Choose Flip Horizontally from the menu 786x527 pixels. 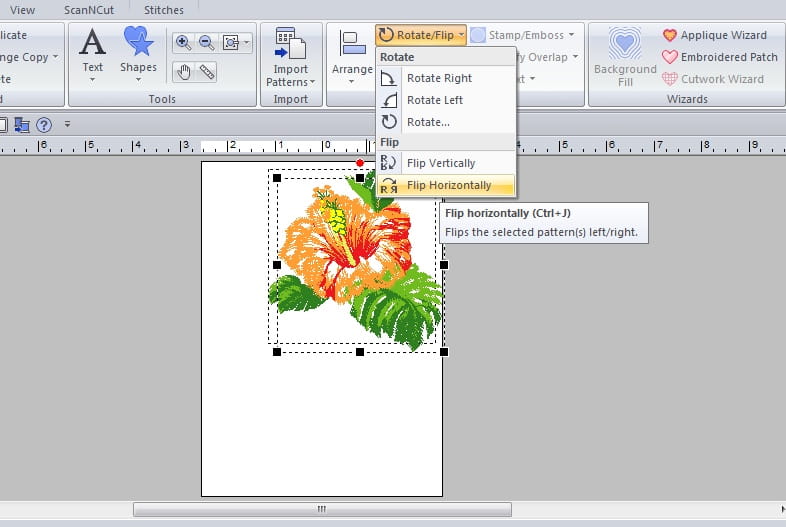coord(448,185)
